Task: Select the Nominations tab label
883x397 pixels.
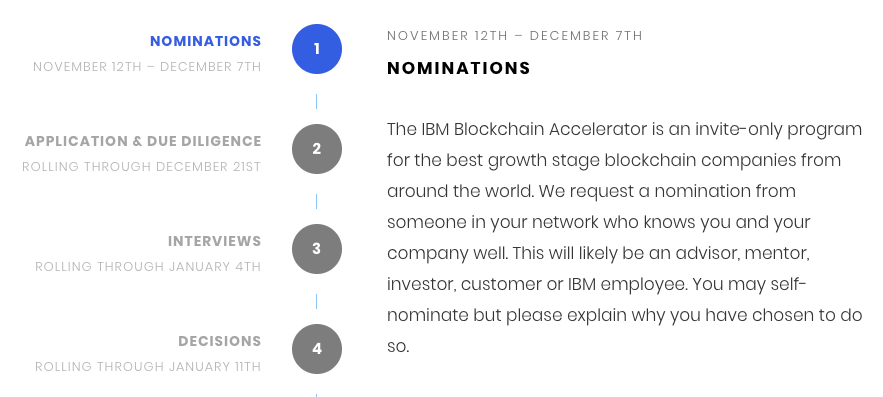Action: 206,41
